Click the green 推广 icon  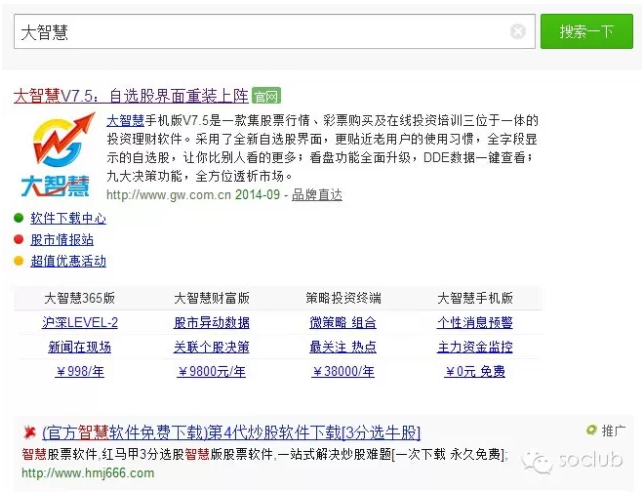592,431
